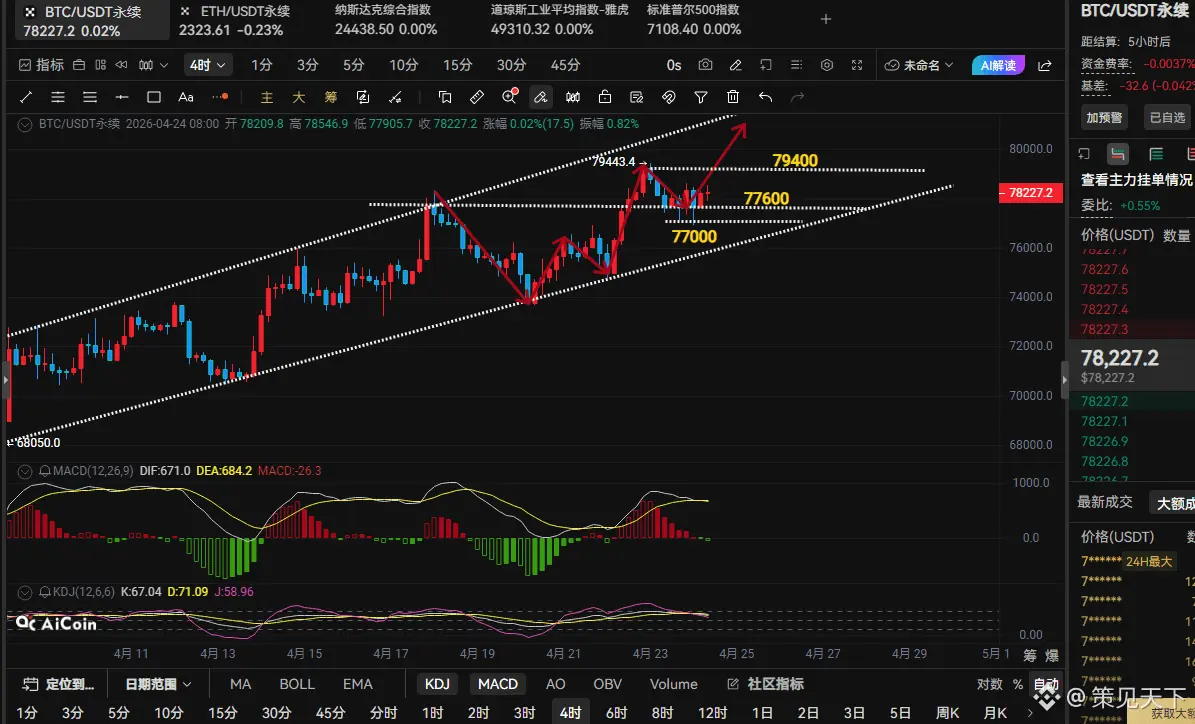Select the 15分 timeframe in top bar
Viewport: 1195px width, 724px height.
[457, 65]
